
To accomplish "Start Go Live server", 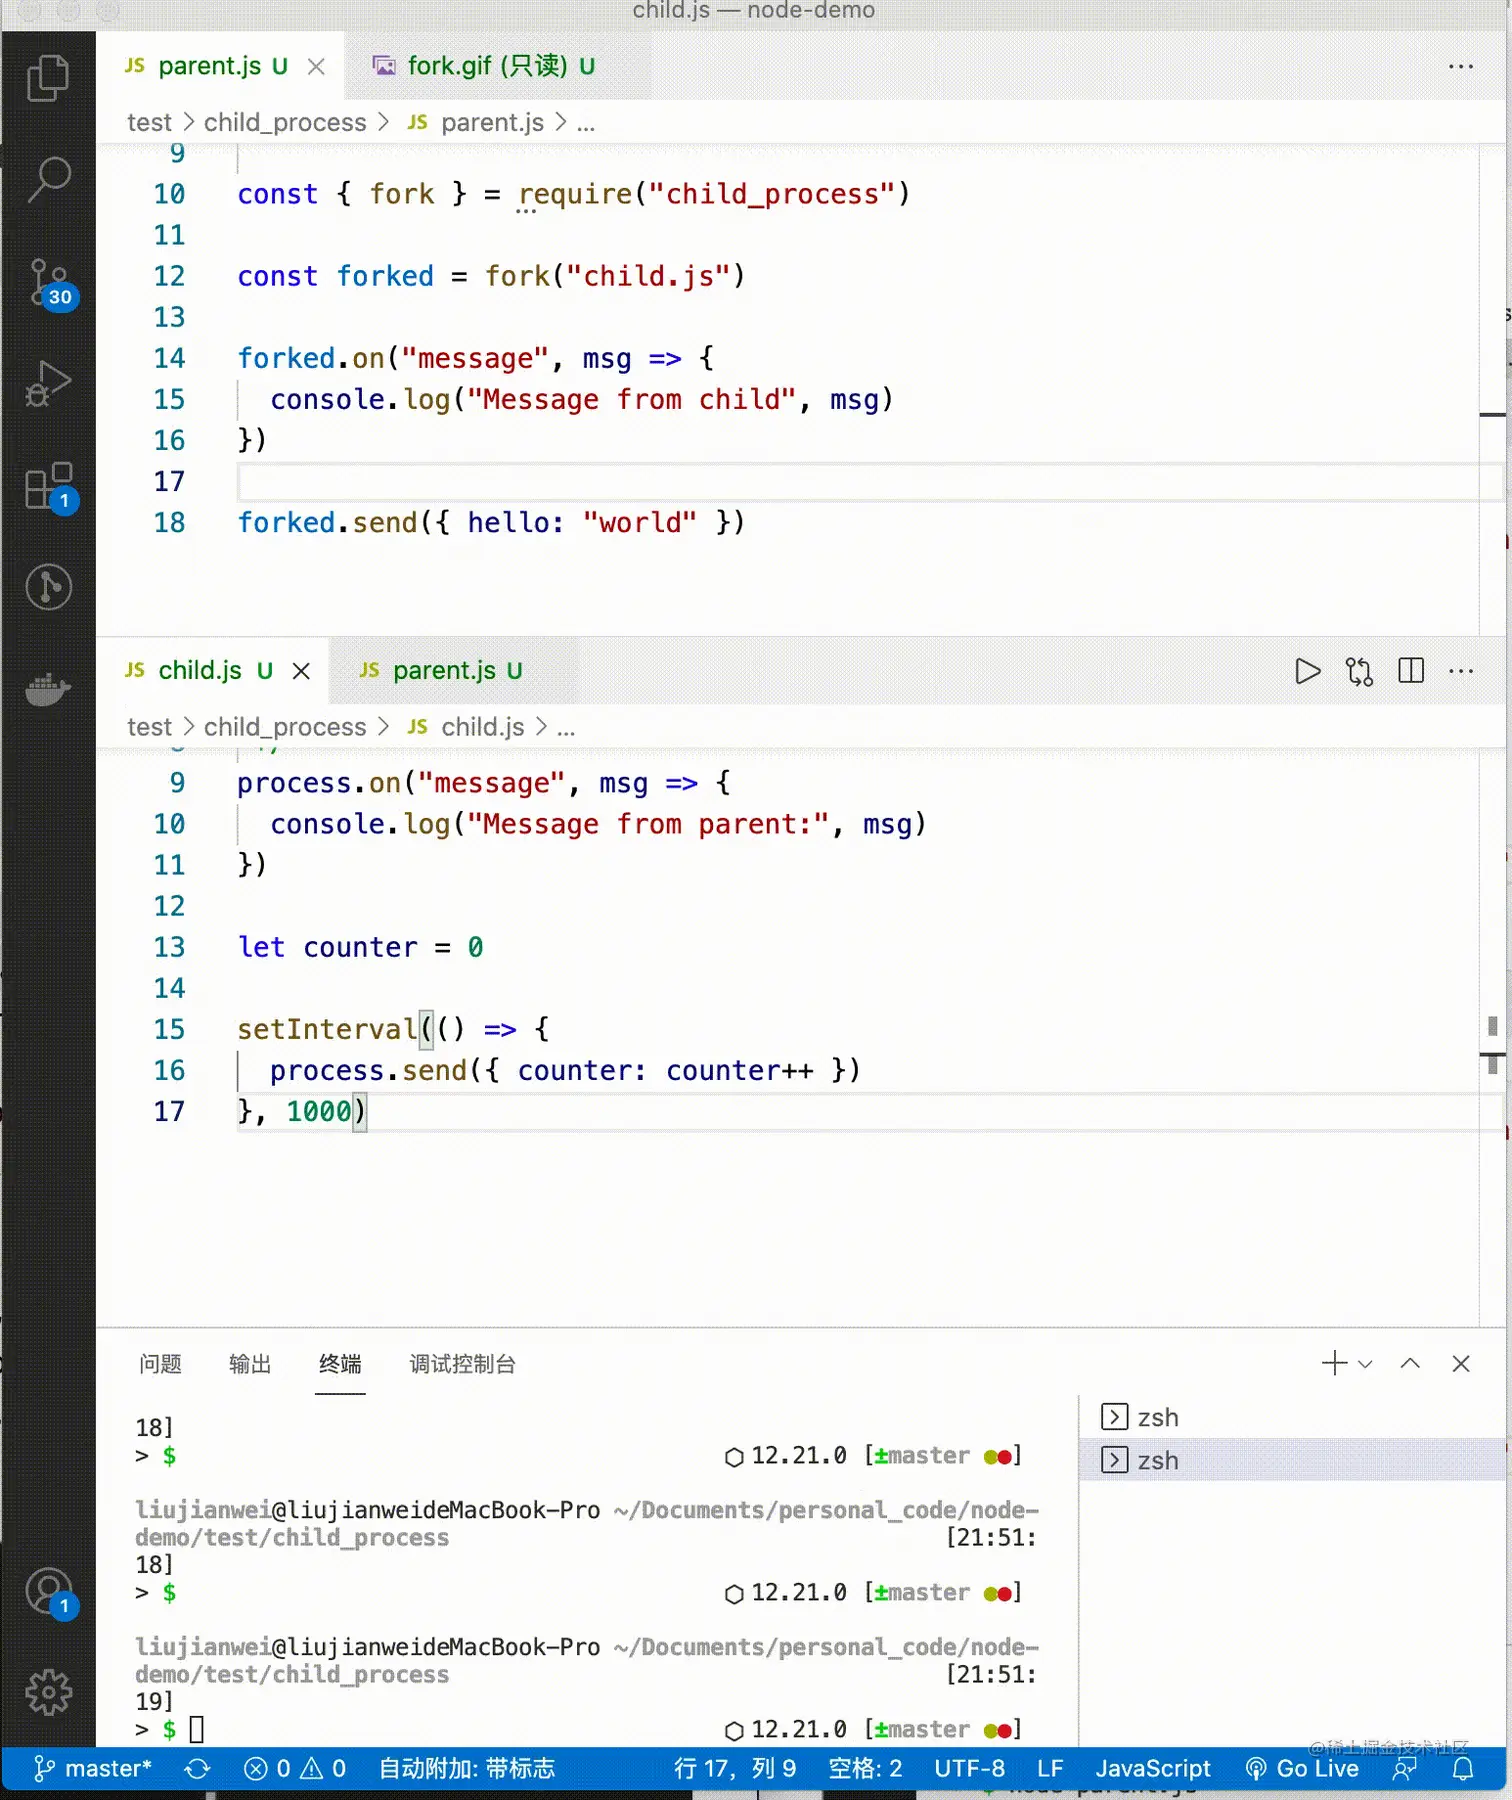I will click(x=1302, y=1769).
